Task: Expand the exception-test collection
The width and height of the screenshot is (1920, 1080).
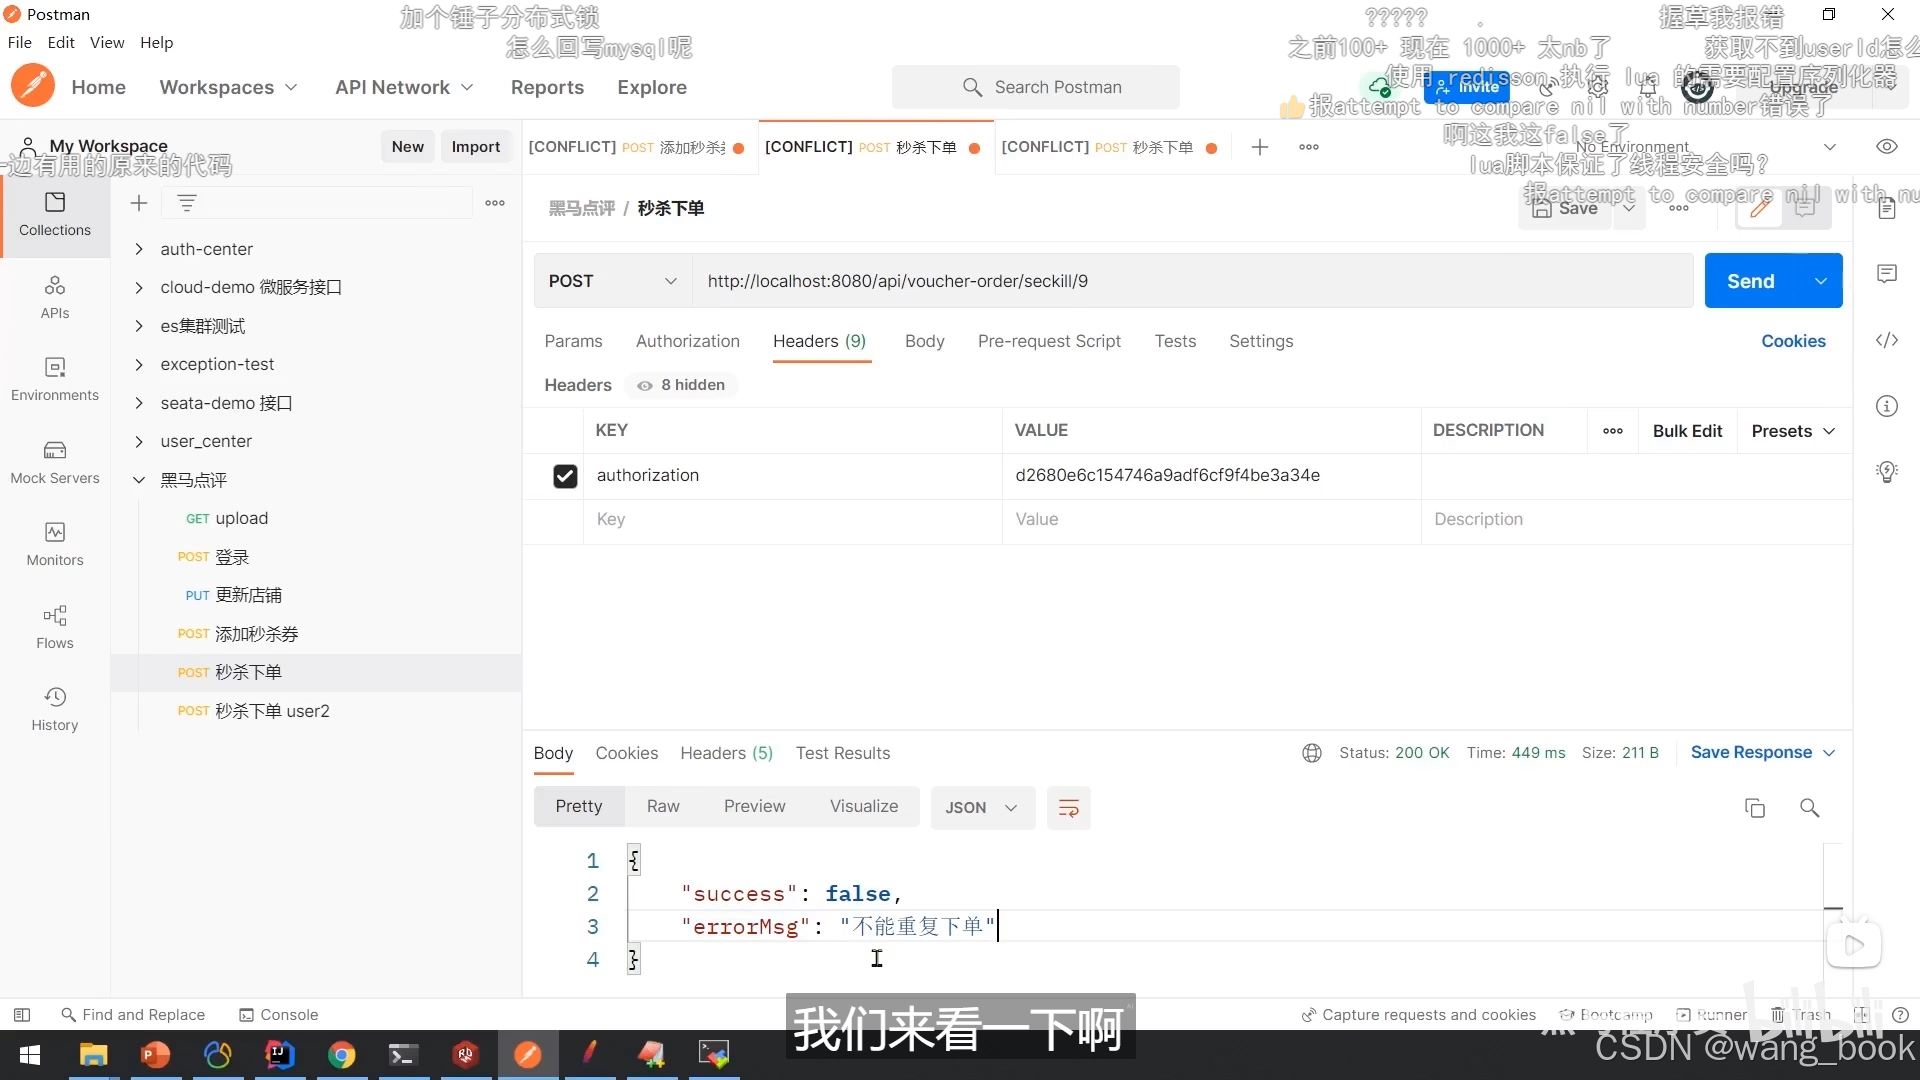Action: click(139, 365)
